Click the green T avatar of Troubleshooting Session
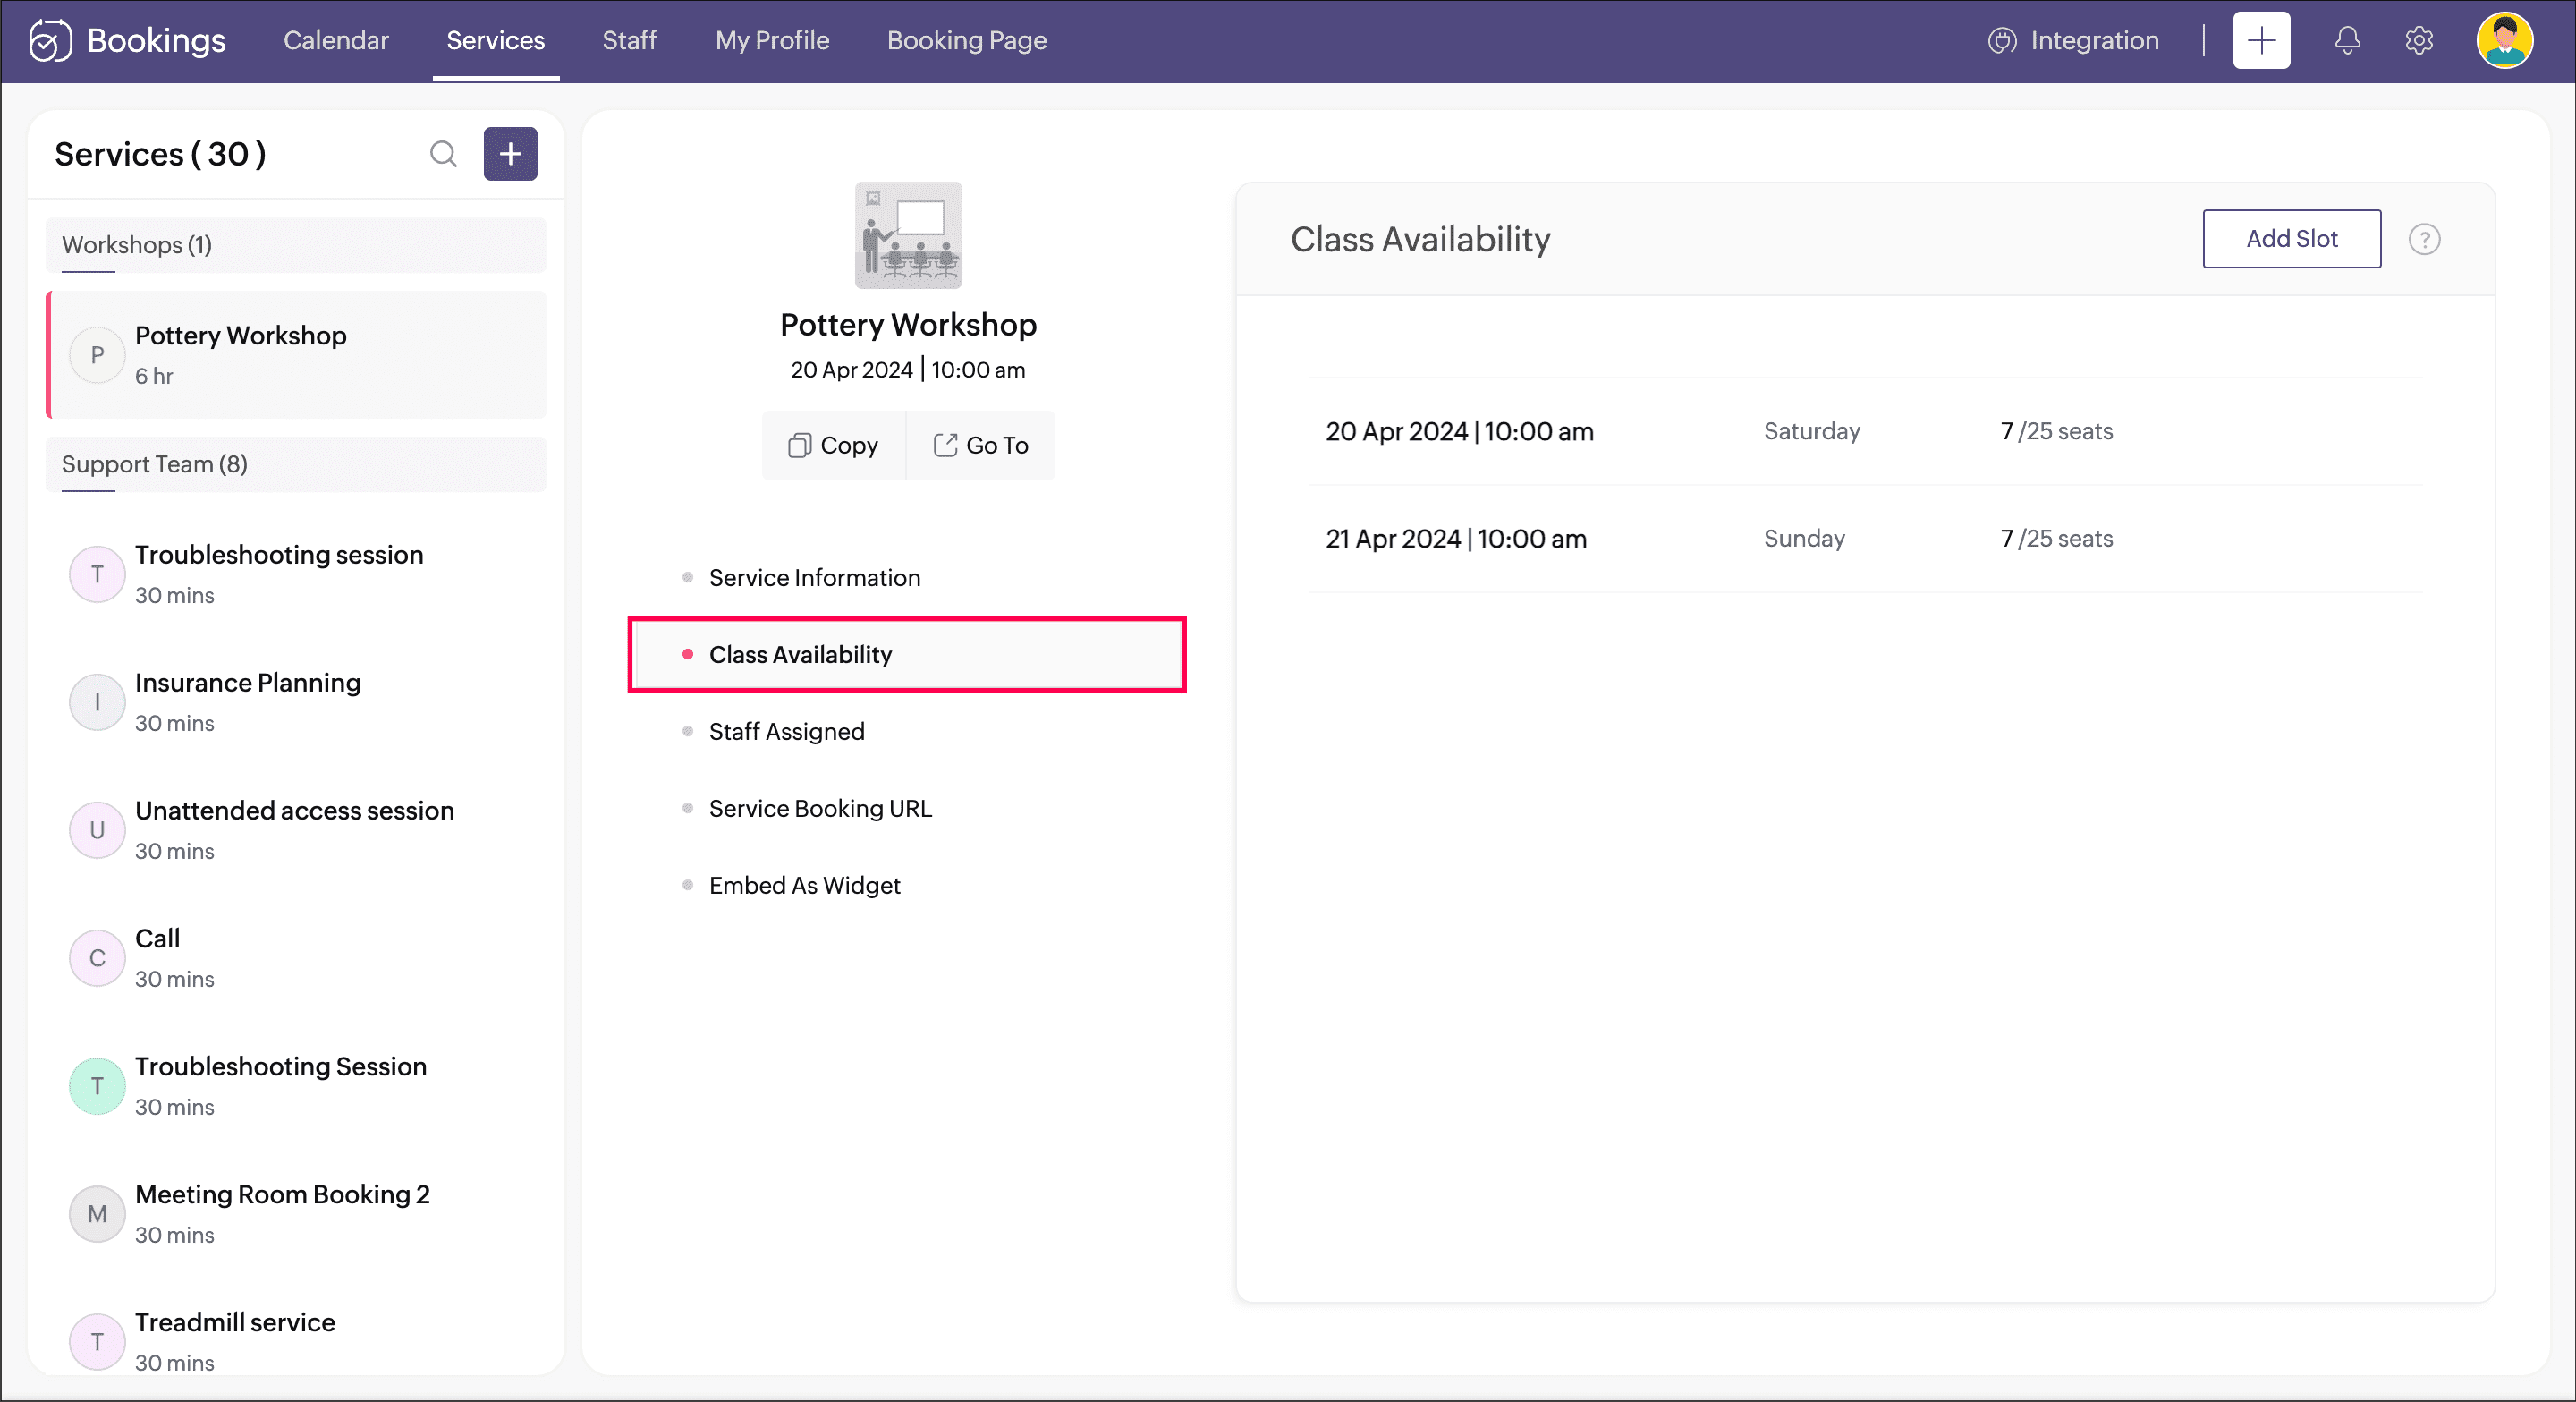 97,1086
